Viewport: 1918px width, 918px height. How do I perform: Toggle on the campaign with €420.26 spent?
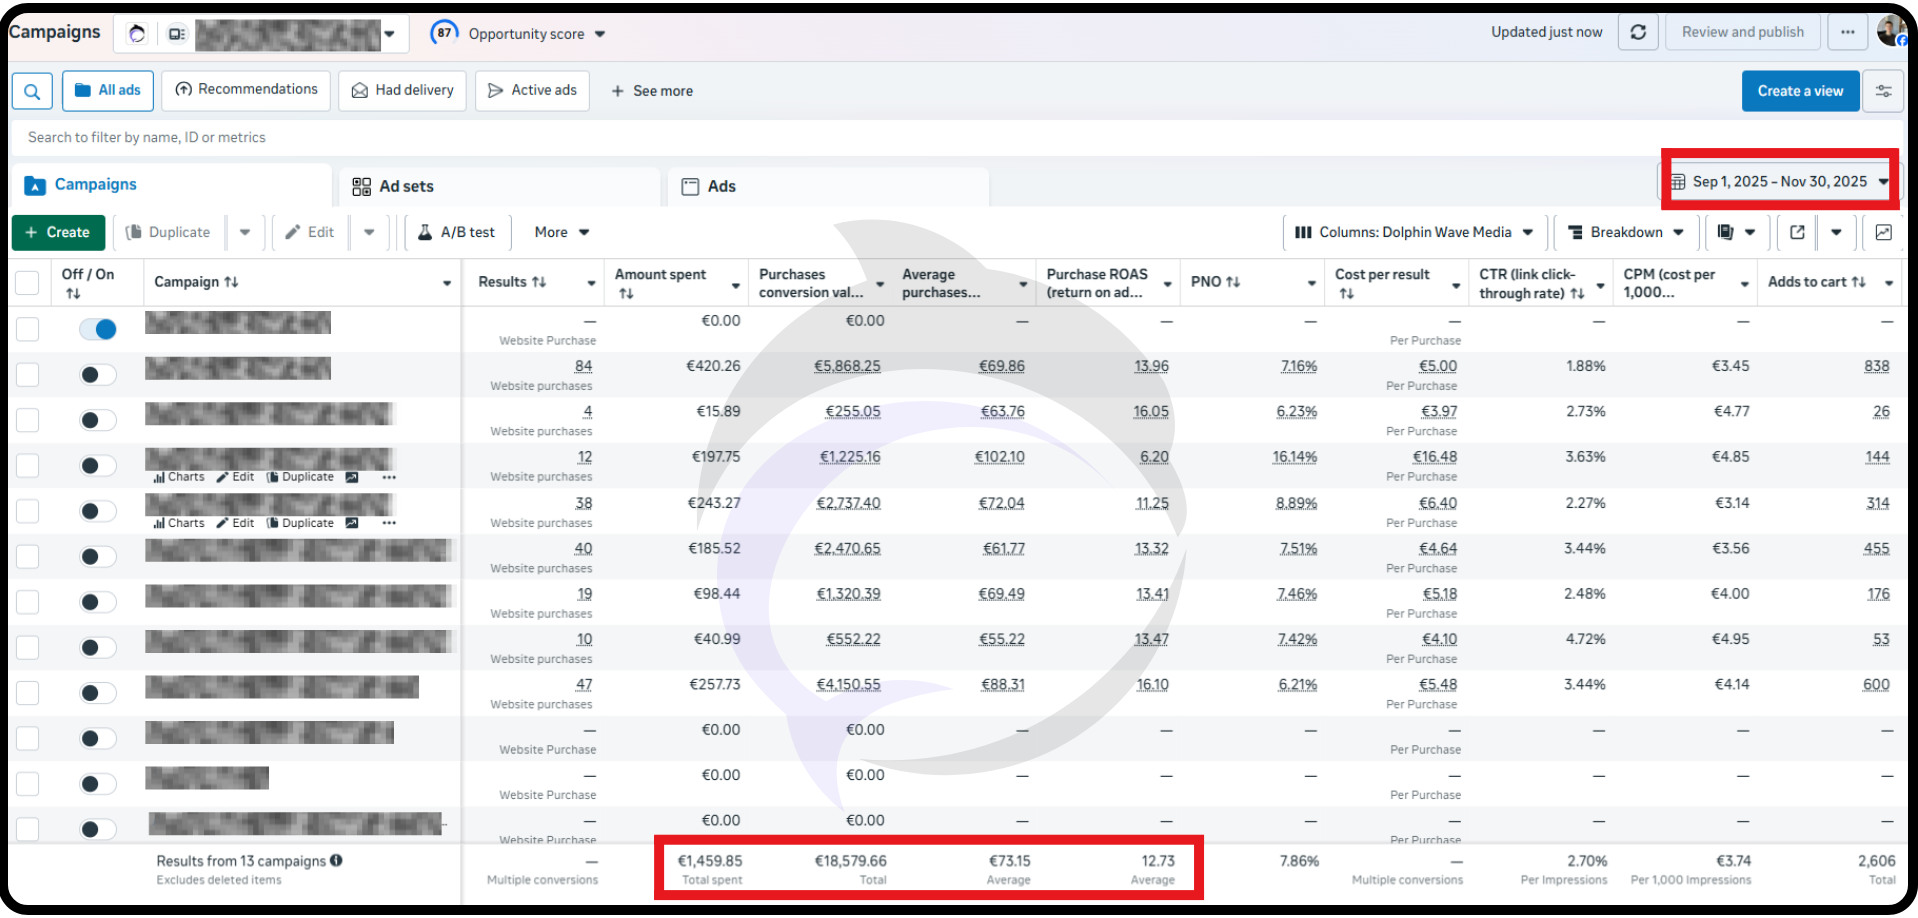pyautogui.click(x=98, y=374)
